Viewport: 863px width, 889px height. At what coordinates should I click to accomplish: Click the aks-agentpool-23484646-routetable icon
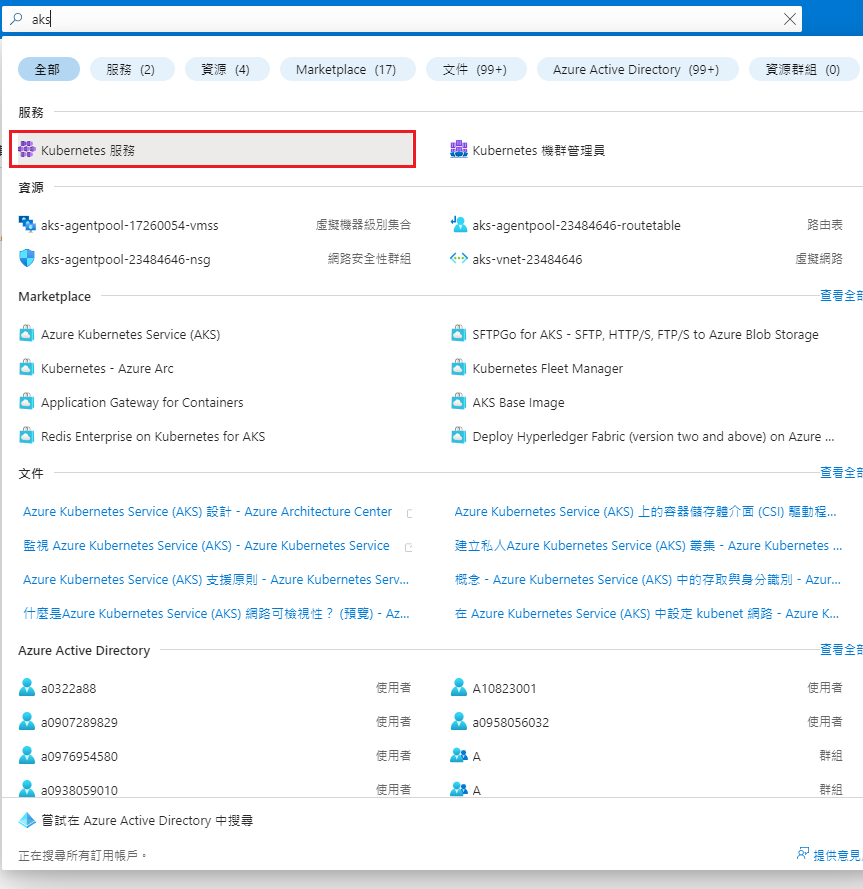tap(458, 225)
